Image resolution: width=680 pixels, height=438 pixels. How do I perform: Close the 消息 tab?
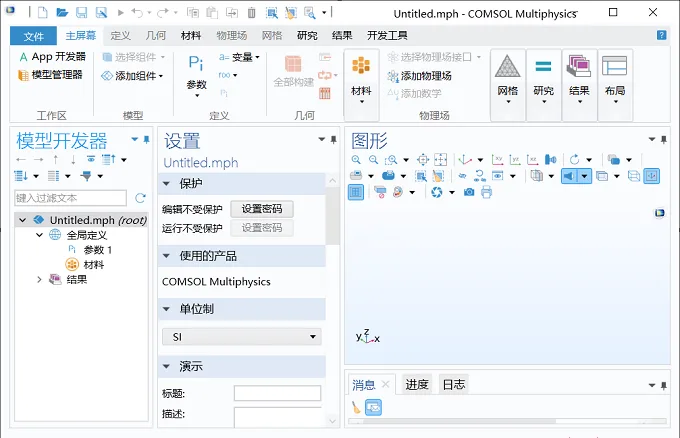[386, 384]
